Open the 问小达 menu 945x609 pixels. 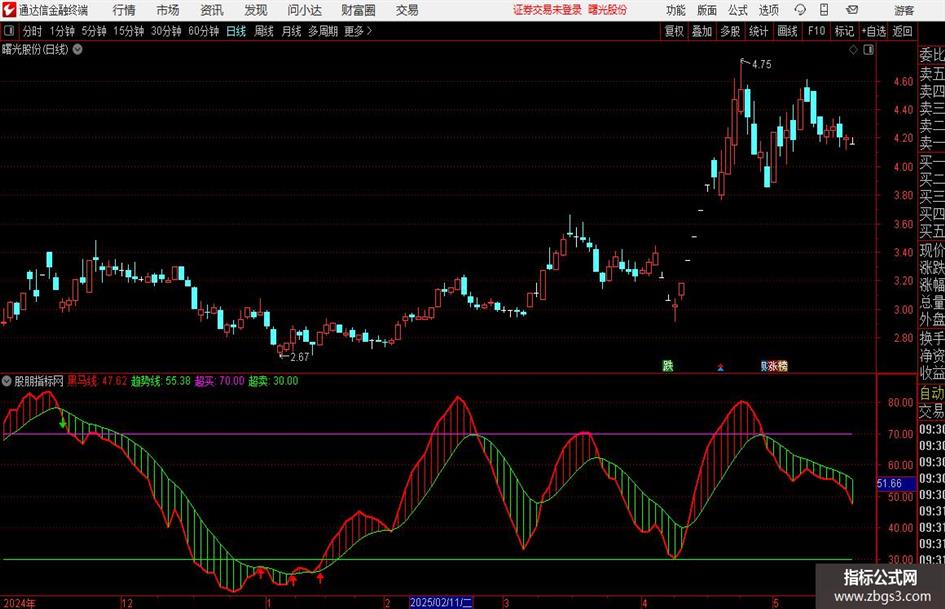304,10
